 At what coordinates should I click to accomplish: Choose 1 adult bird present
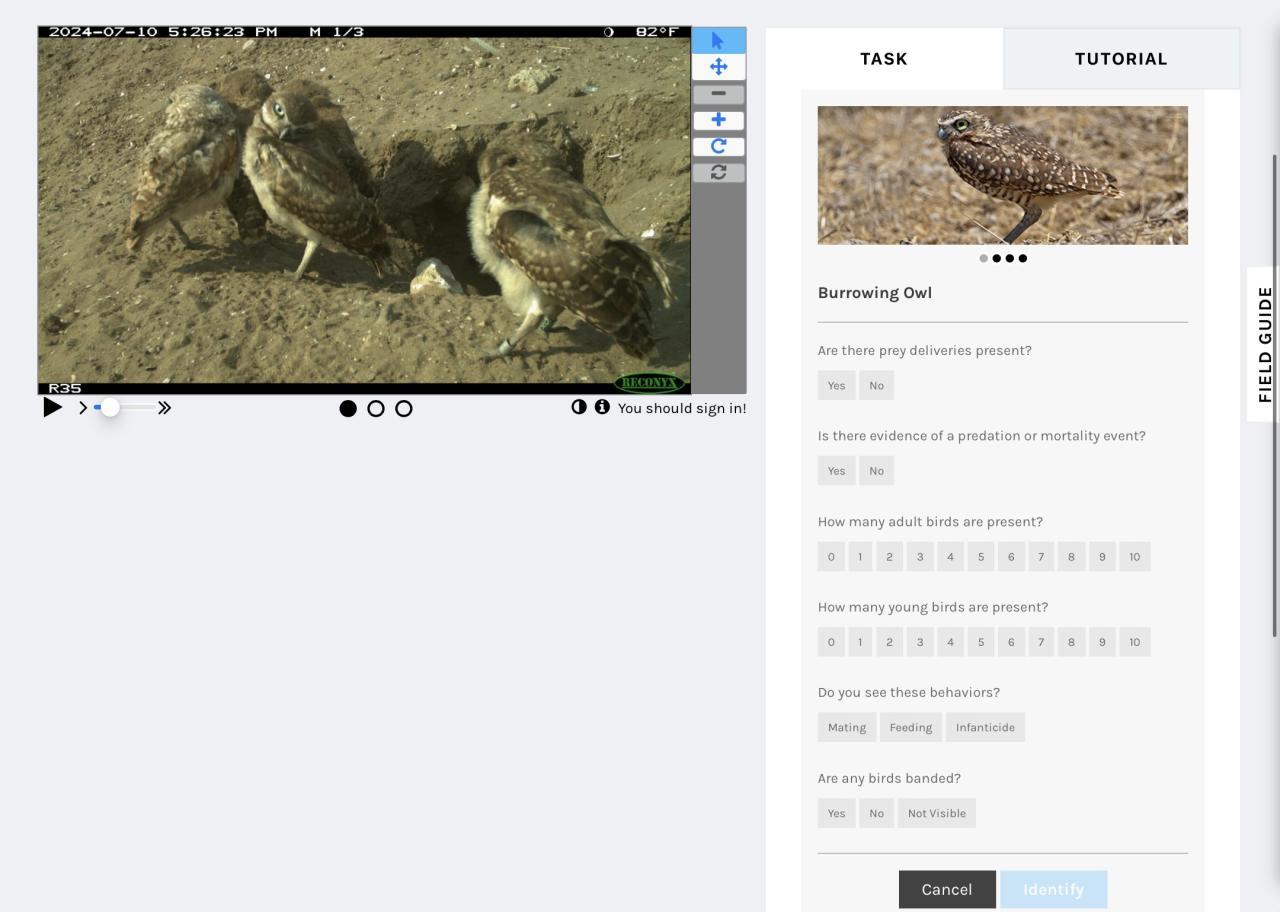[x=860, y=557]
